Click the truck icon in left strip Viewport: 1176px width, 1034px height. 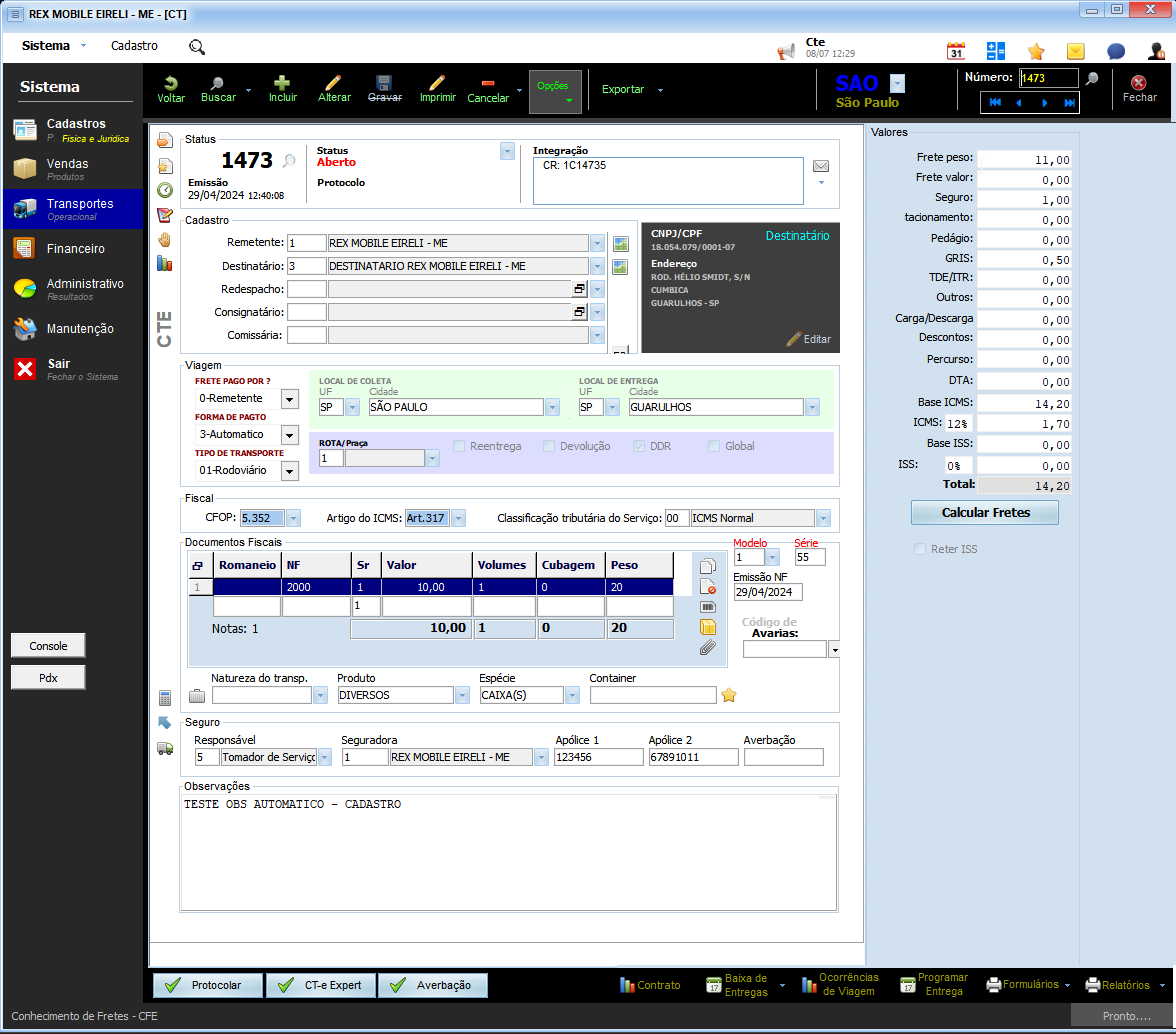165,748
